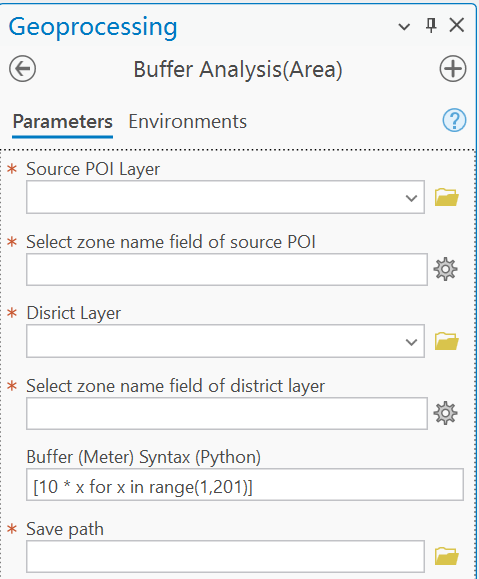Viewport: 479px width, 579px height.
Task: Close the Geoprocessing pane
Action: (457, 25)
